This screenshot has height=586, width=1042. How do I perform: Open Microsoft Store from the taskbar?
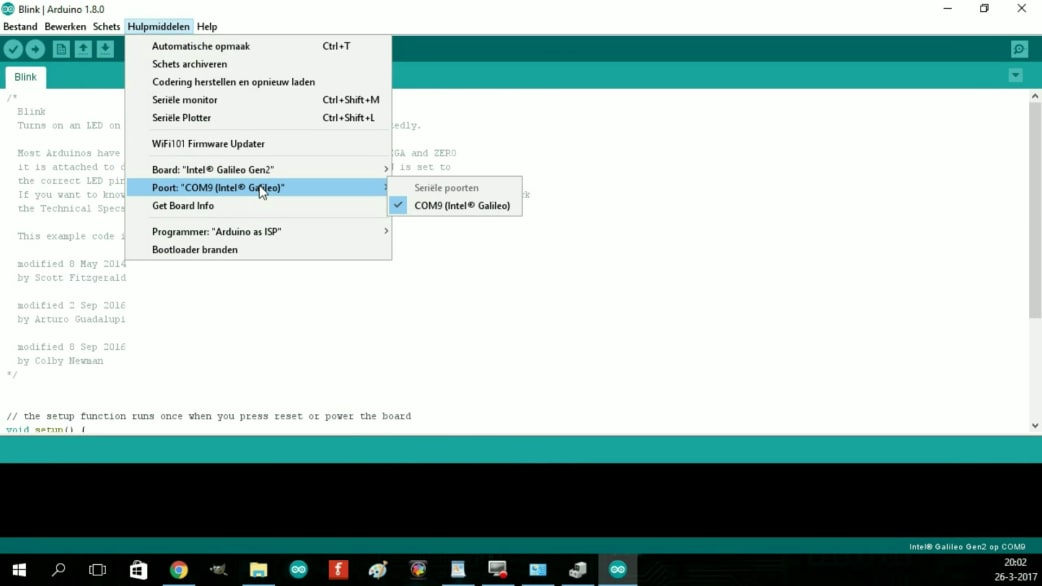(x=138, y=569)
